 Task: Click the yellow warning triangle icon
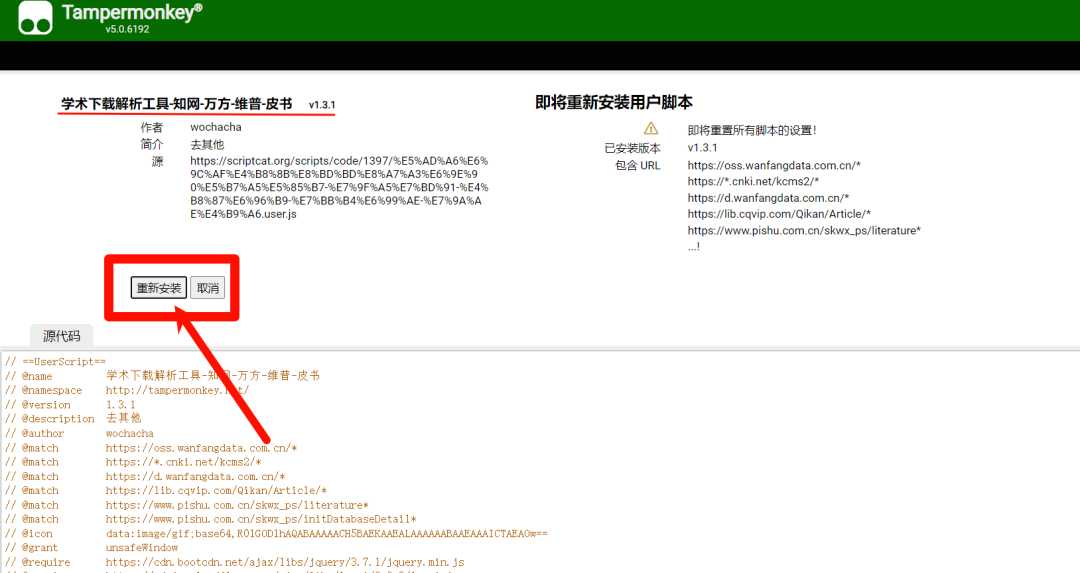(651, 129)
